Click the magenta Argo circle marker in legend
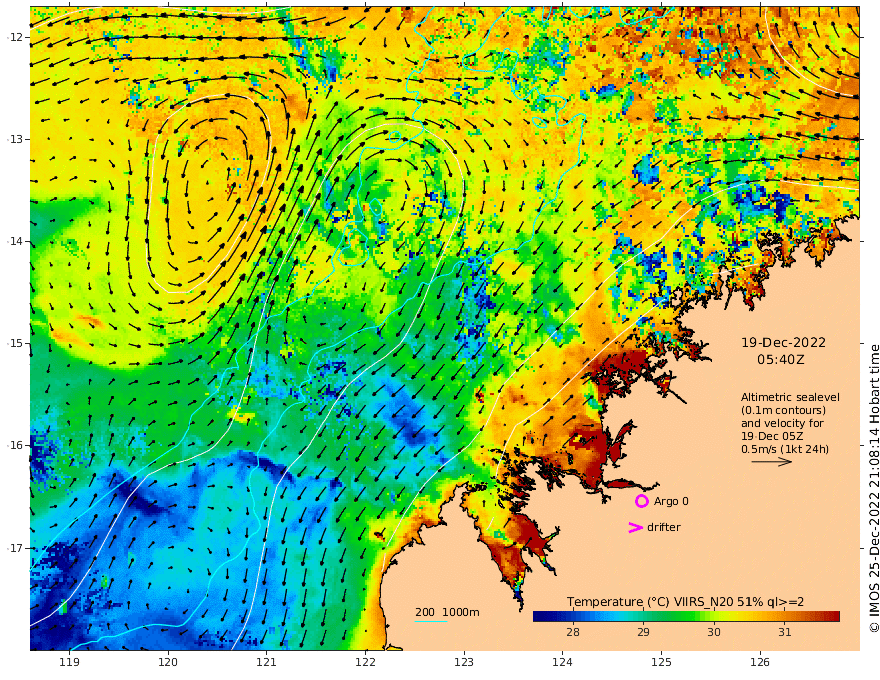Image resolution: width=880 pixels, height=680 pixels. (x=641, y=501)
